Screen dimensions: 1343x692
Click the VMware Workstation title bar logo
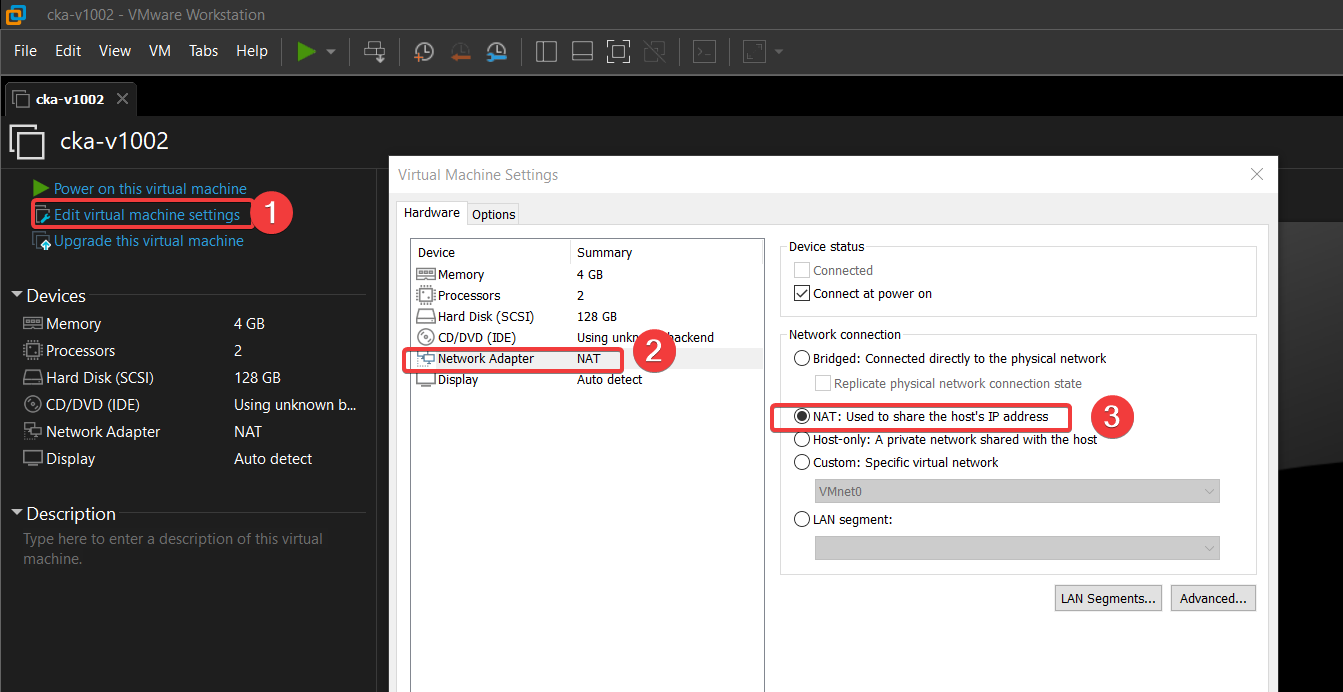pos(16,15)
